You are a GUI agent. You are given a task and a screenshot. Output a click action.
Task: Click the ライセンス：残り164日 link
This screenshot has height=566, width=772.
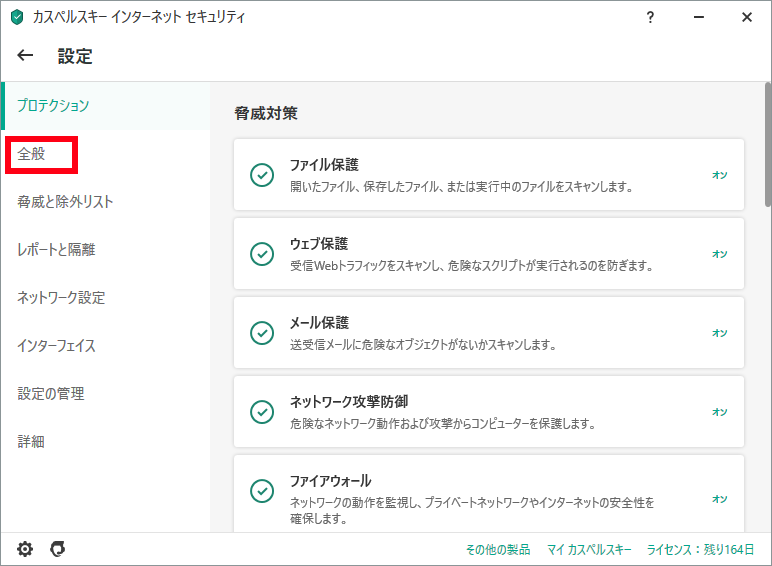point(701,550)
